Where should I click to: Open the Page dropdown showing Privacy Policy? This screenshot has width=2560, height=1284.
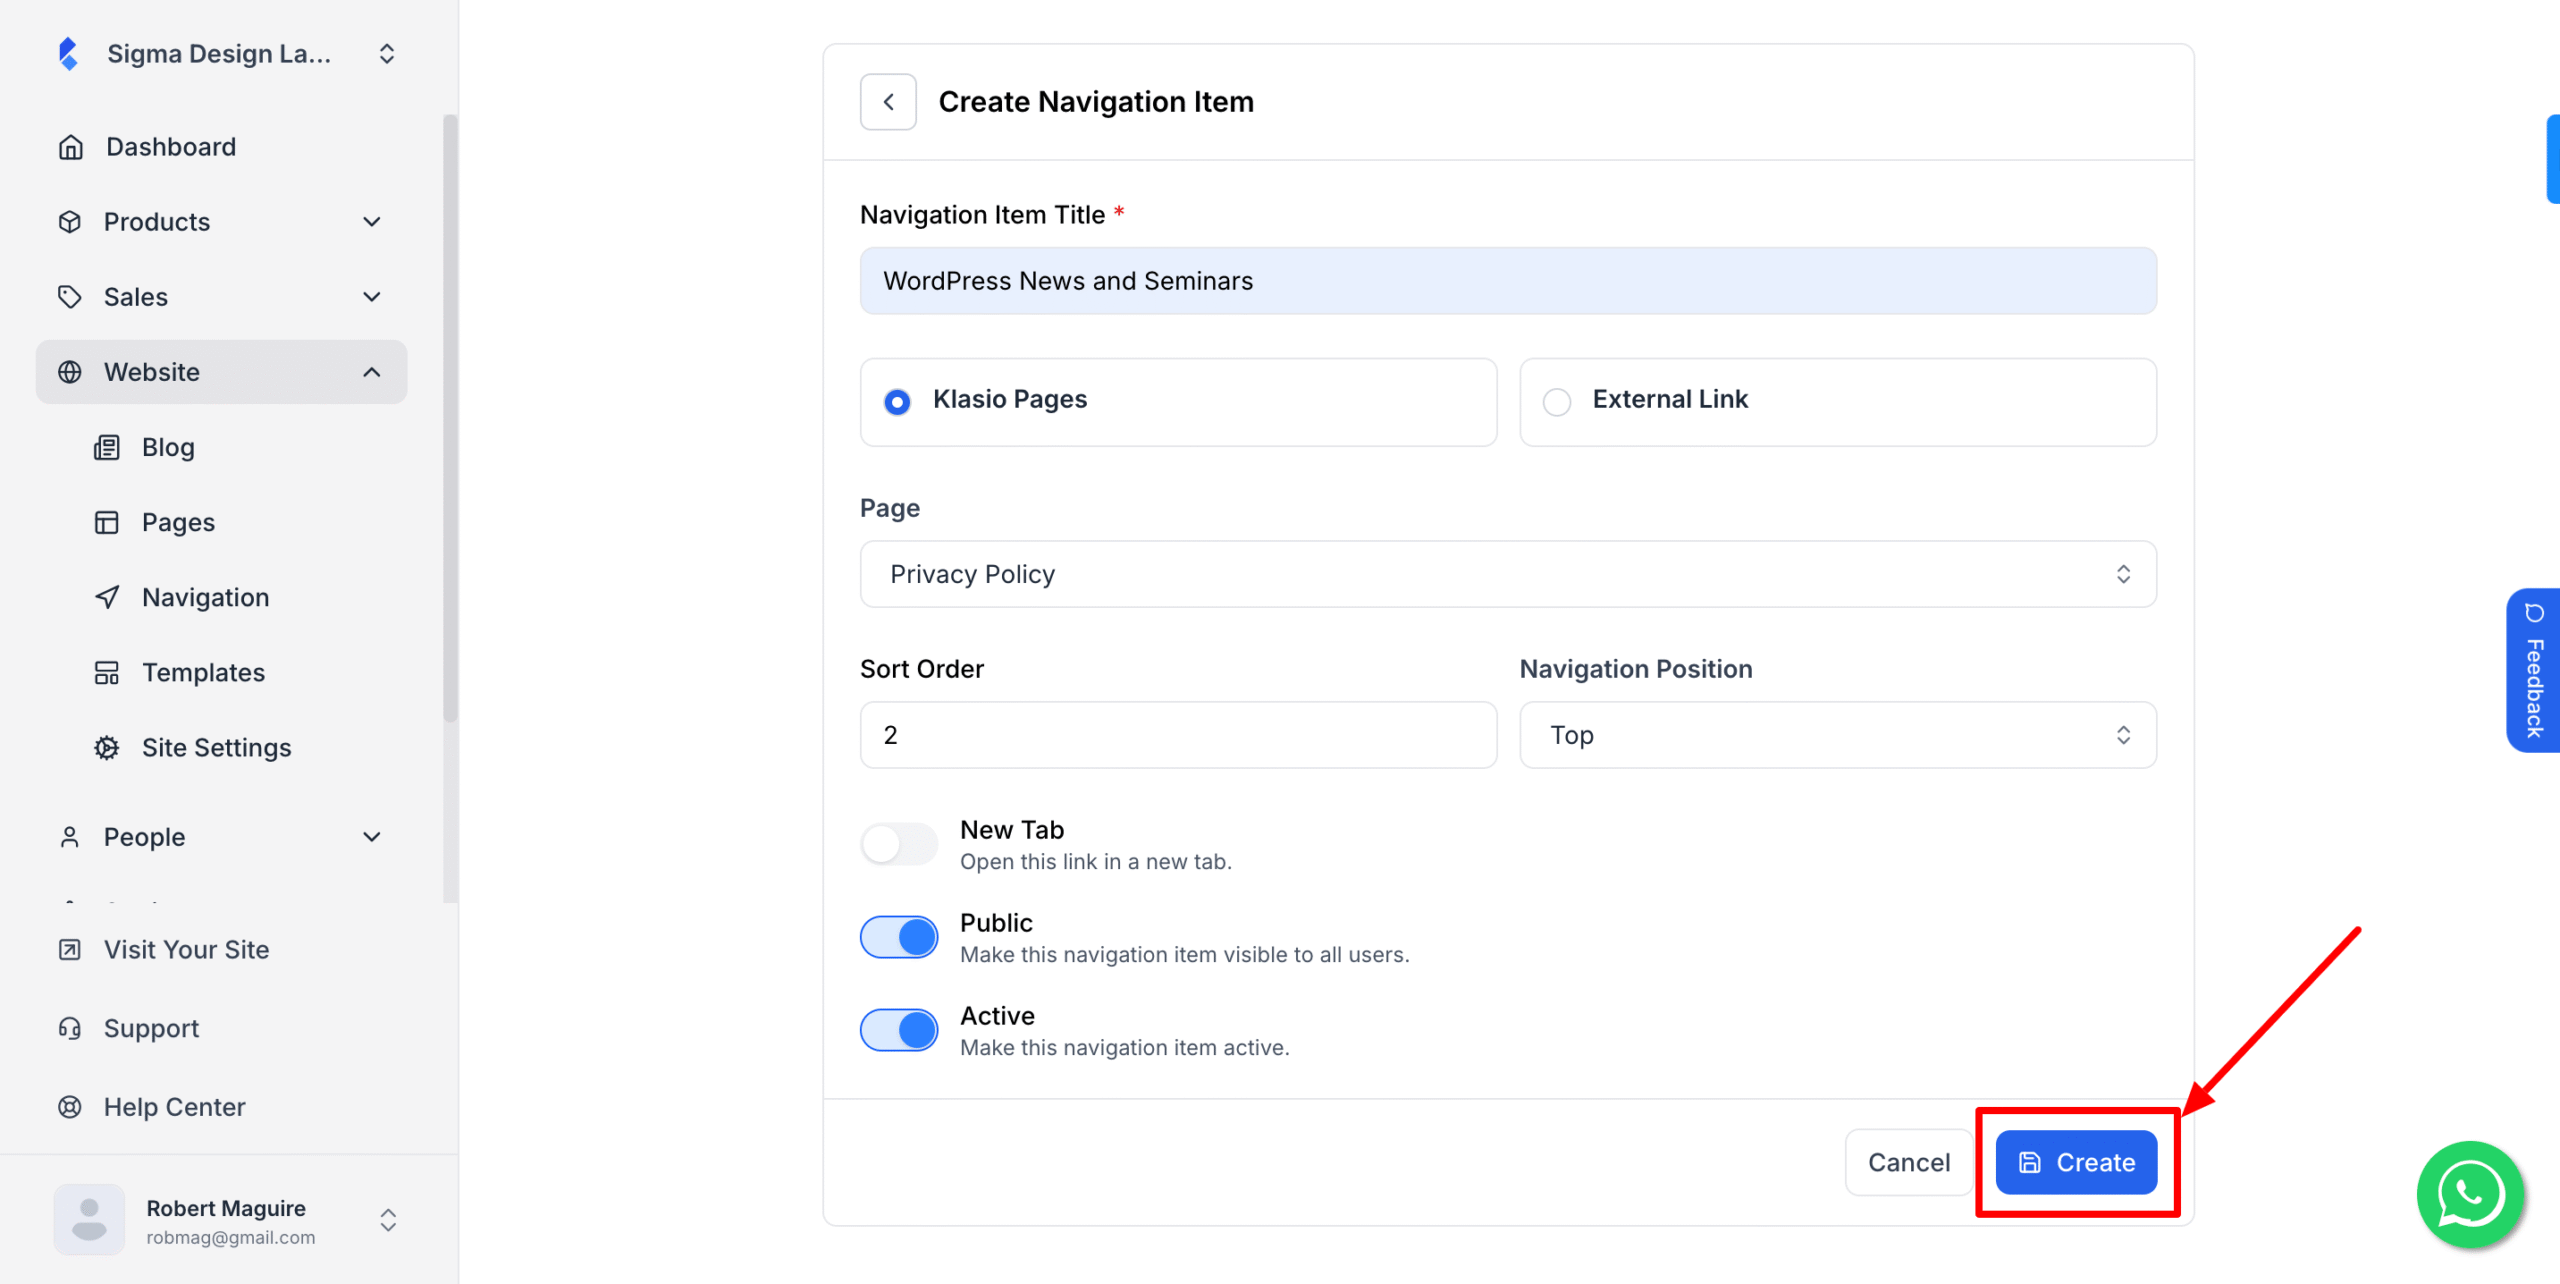pyautogui.click(x=1508, y=574)
